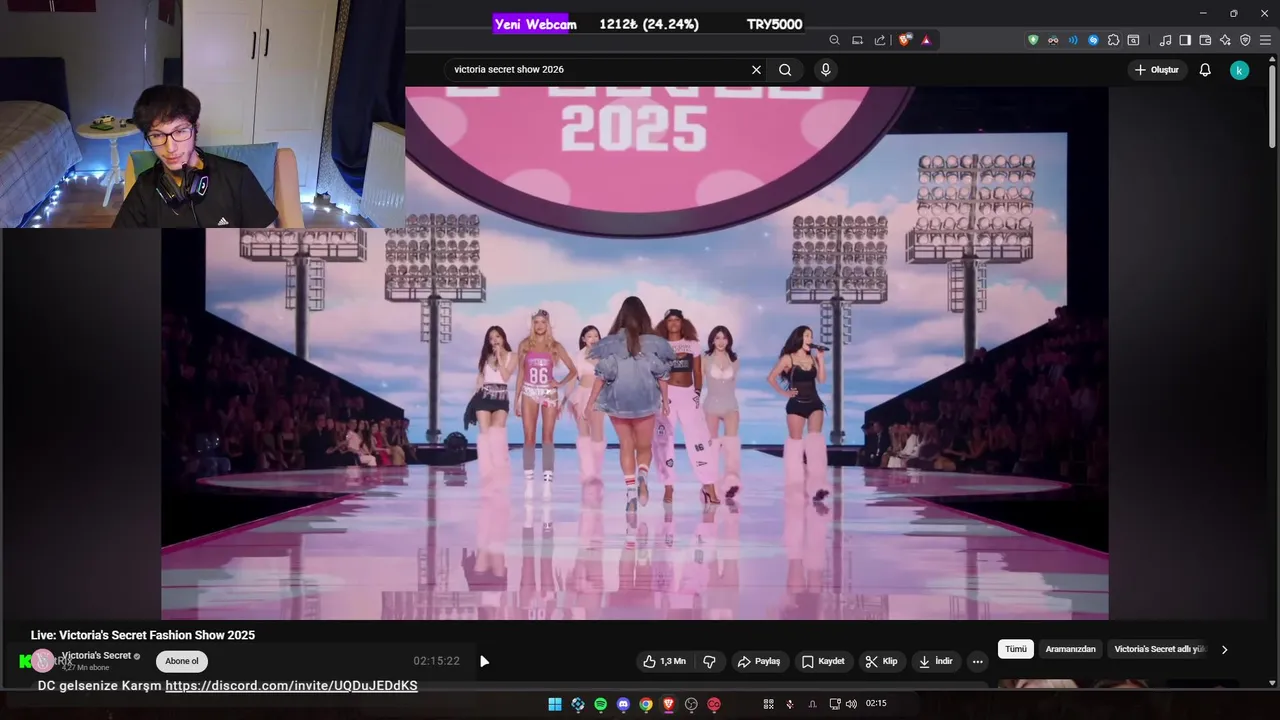Open OBS Studio from the taskbar
This screenshot has width=1280, height=720.
point(691,704)
